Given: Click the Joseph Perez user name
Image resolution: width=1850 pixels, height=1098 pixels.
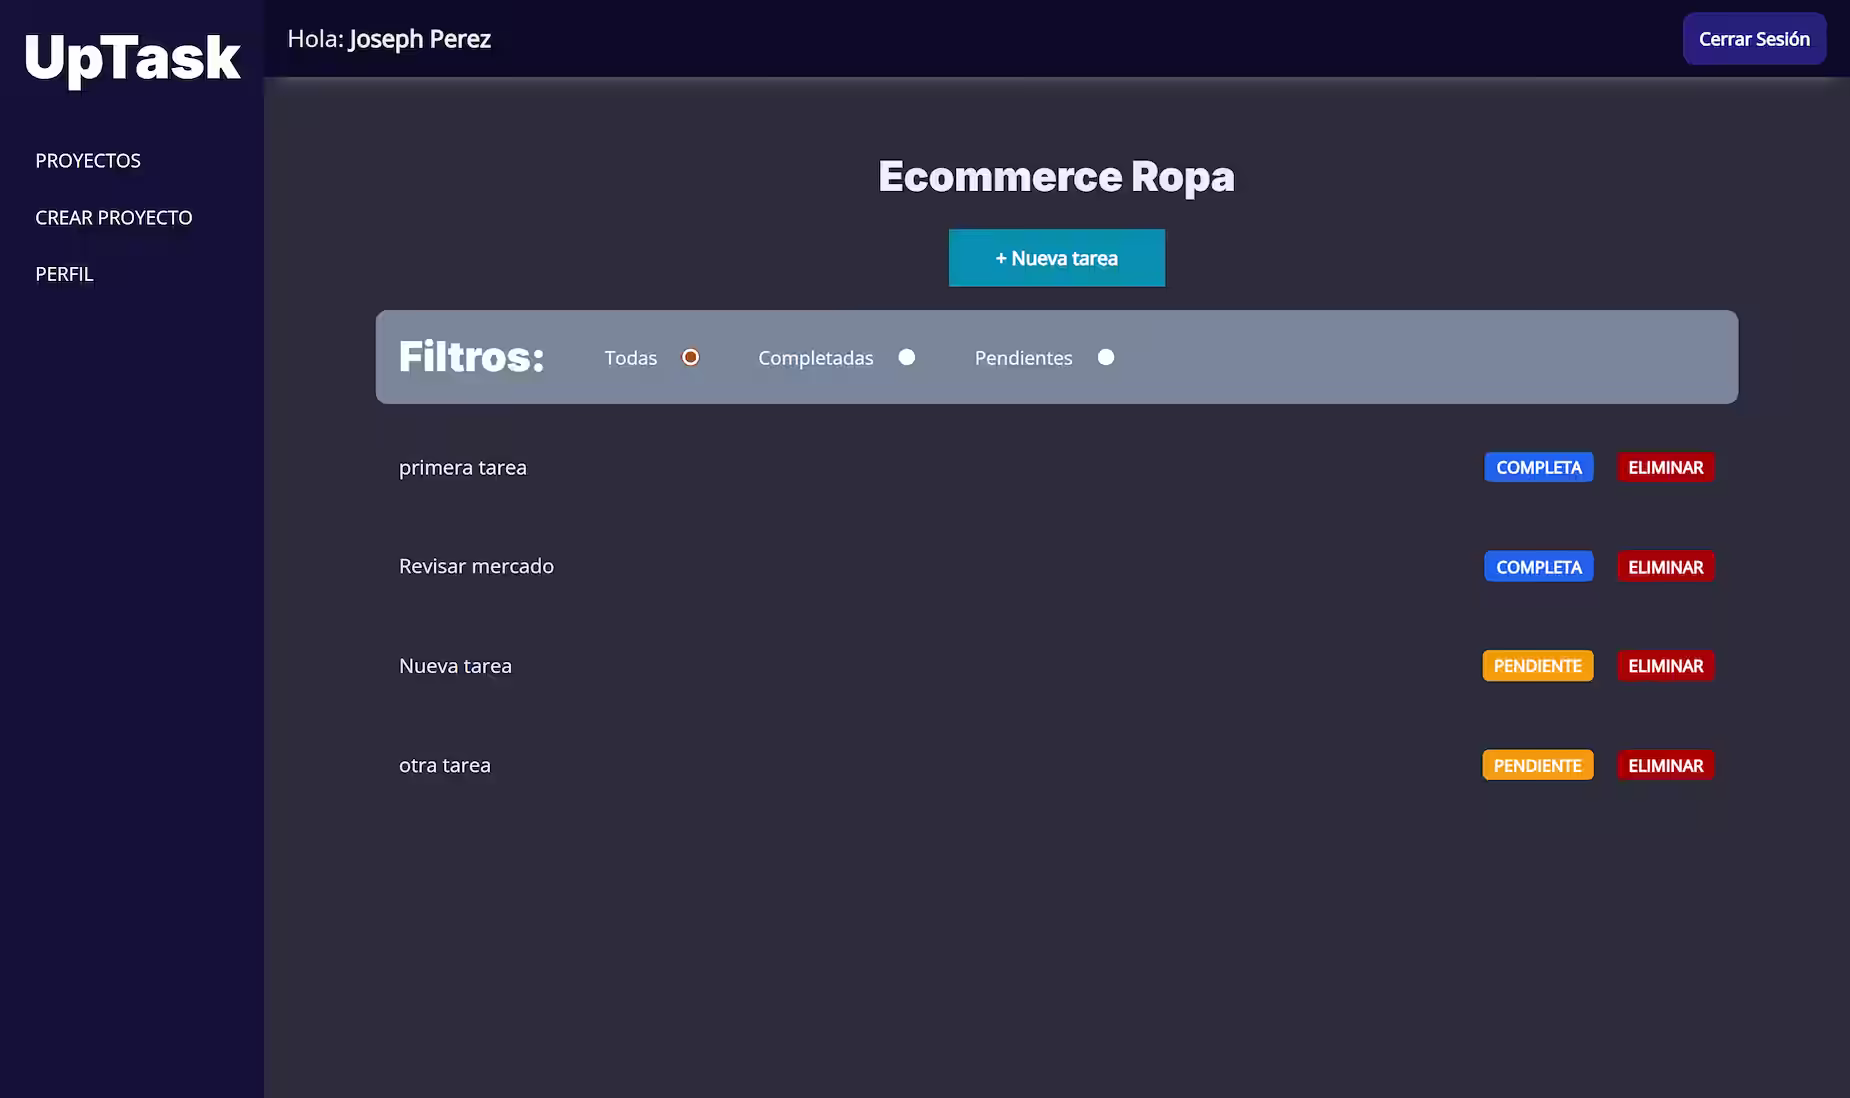Looking at the screenshot, I should tap(420, 39).
